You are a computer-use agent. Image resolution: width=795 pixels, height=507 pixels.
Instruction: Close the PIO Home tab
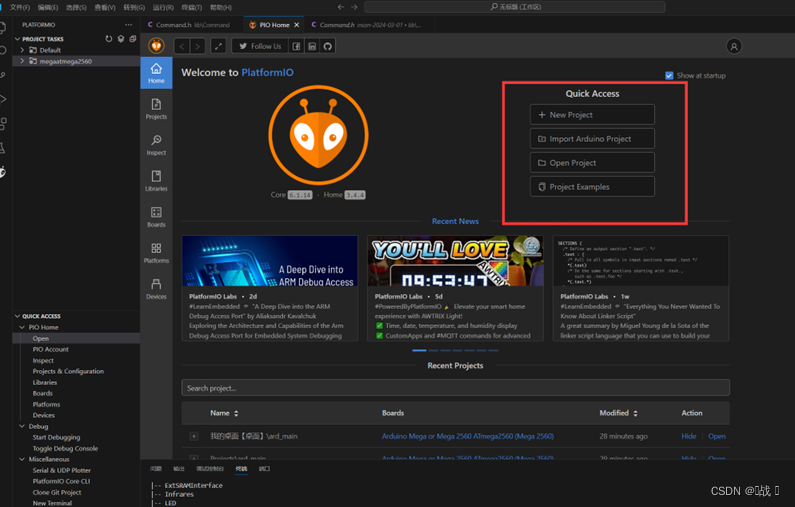[x=297, y=25]
